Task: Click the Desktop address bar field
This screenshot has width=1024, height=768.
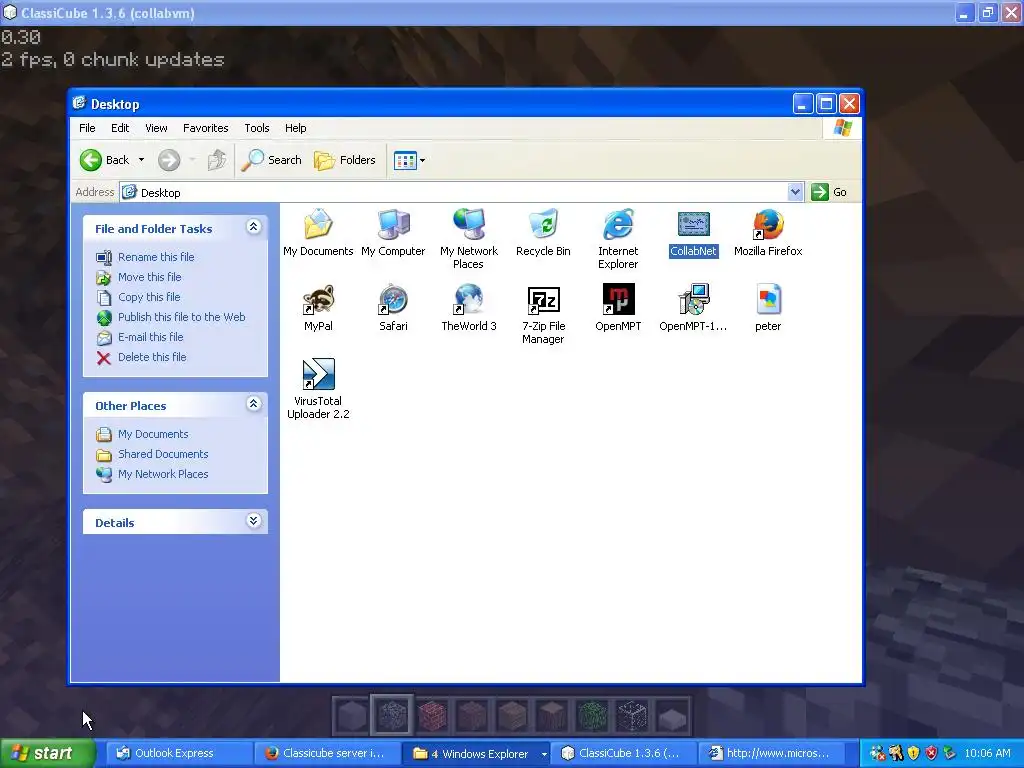Action: [x=461, y=192]
